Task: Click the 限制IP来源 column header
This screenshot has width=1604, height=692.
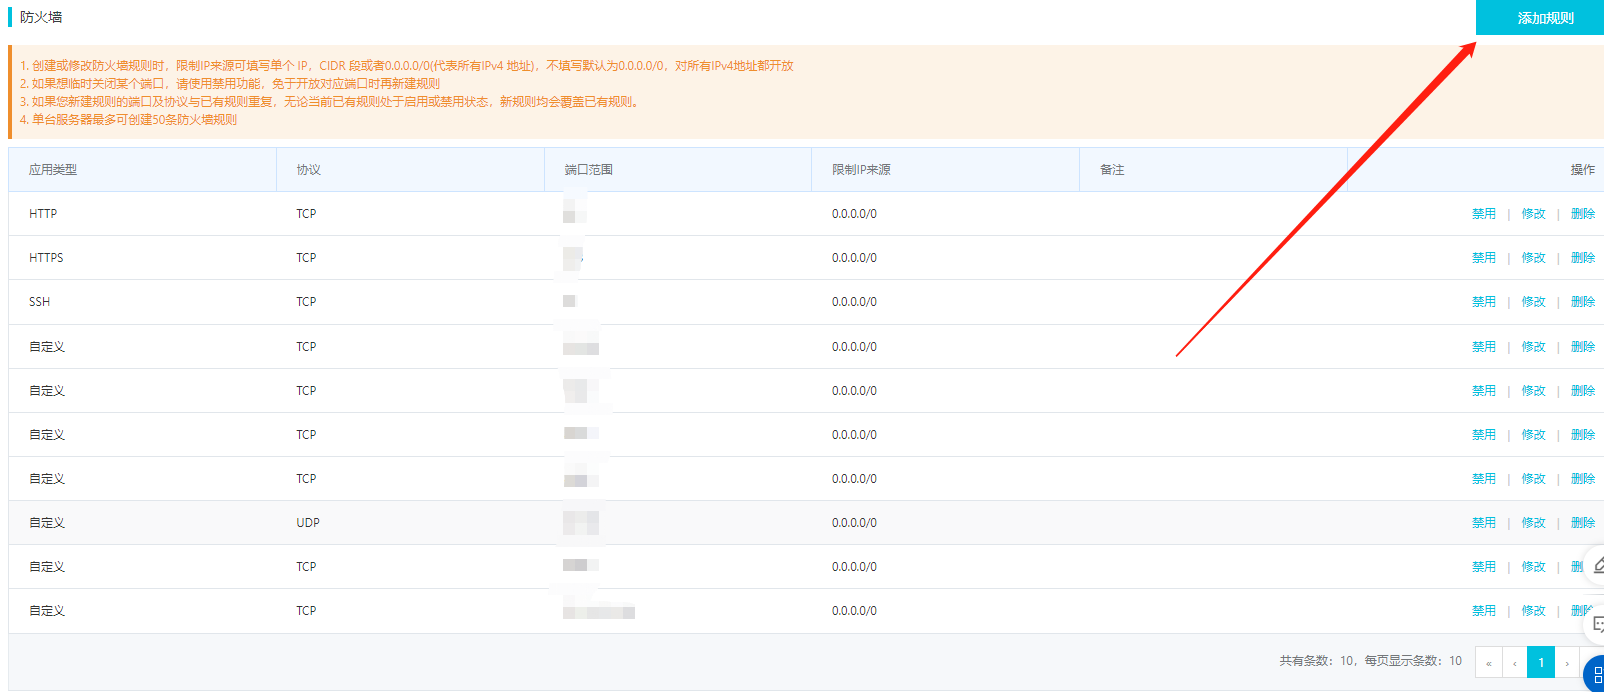Action: pyautogui.click(x=861, y=170)
